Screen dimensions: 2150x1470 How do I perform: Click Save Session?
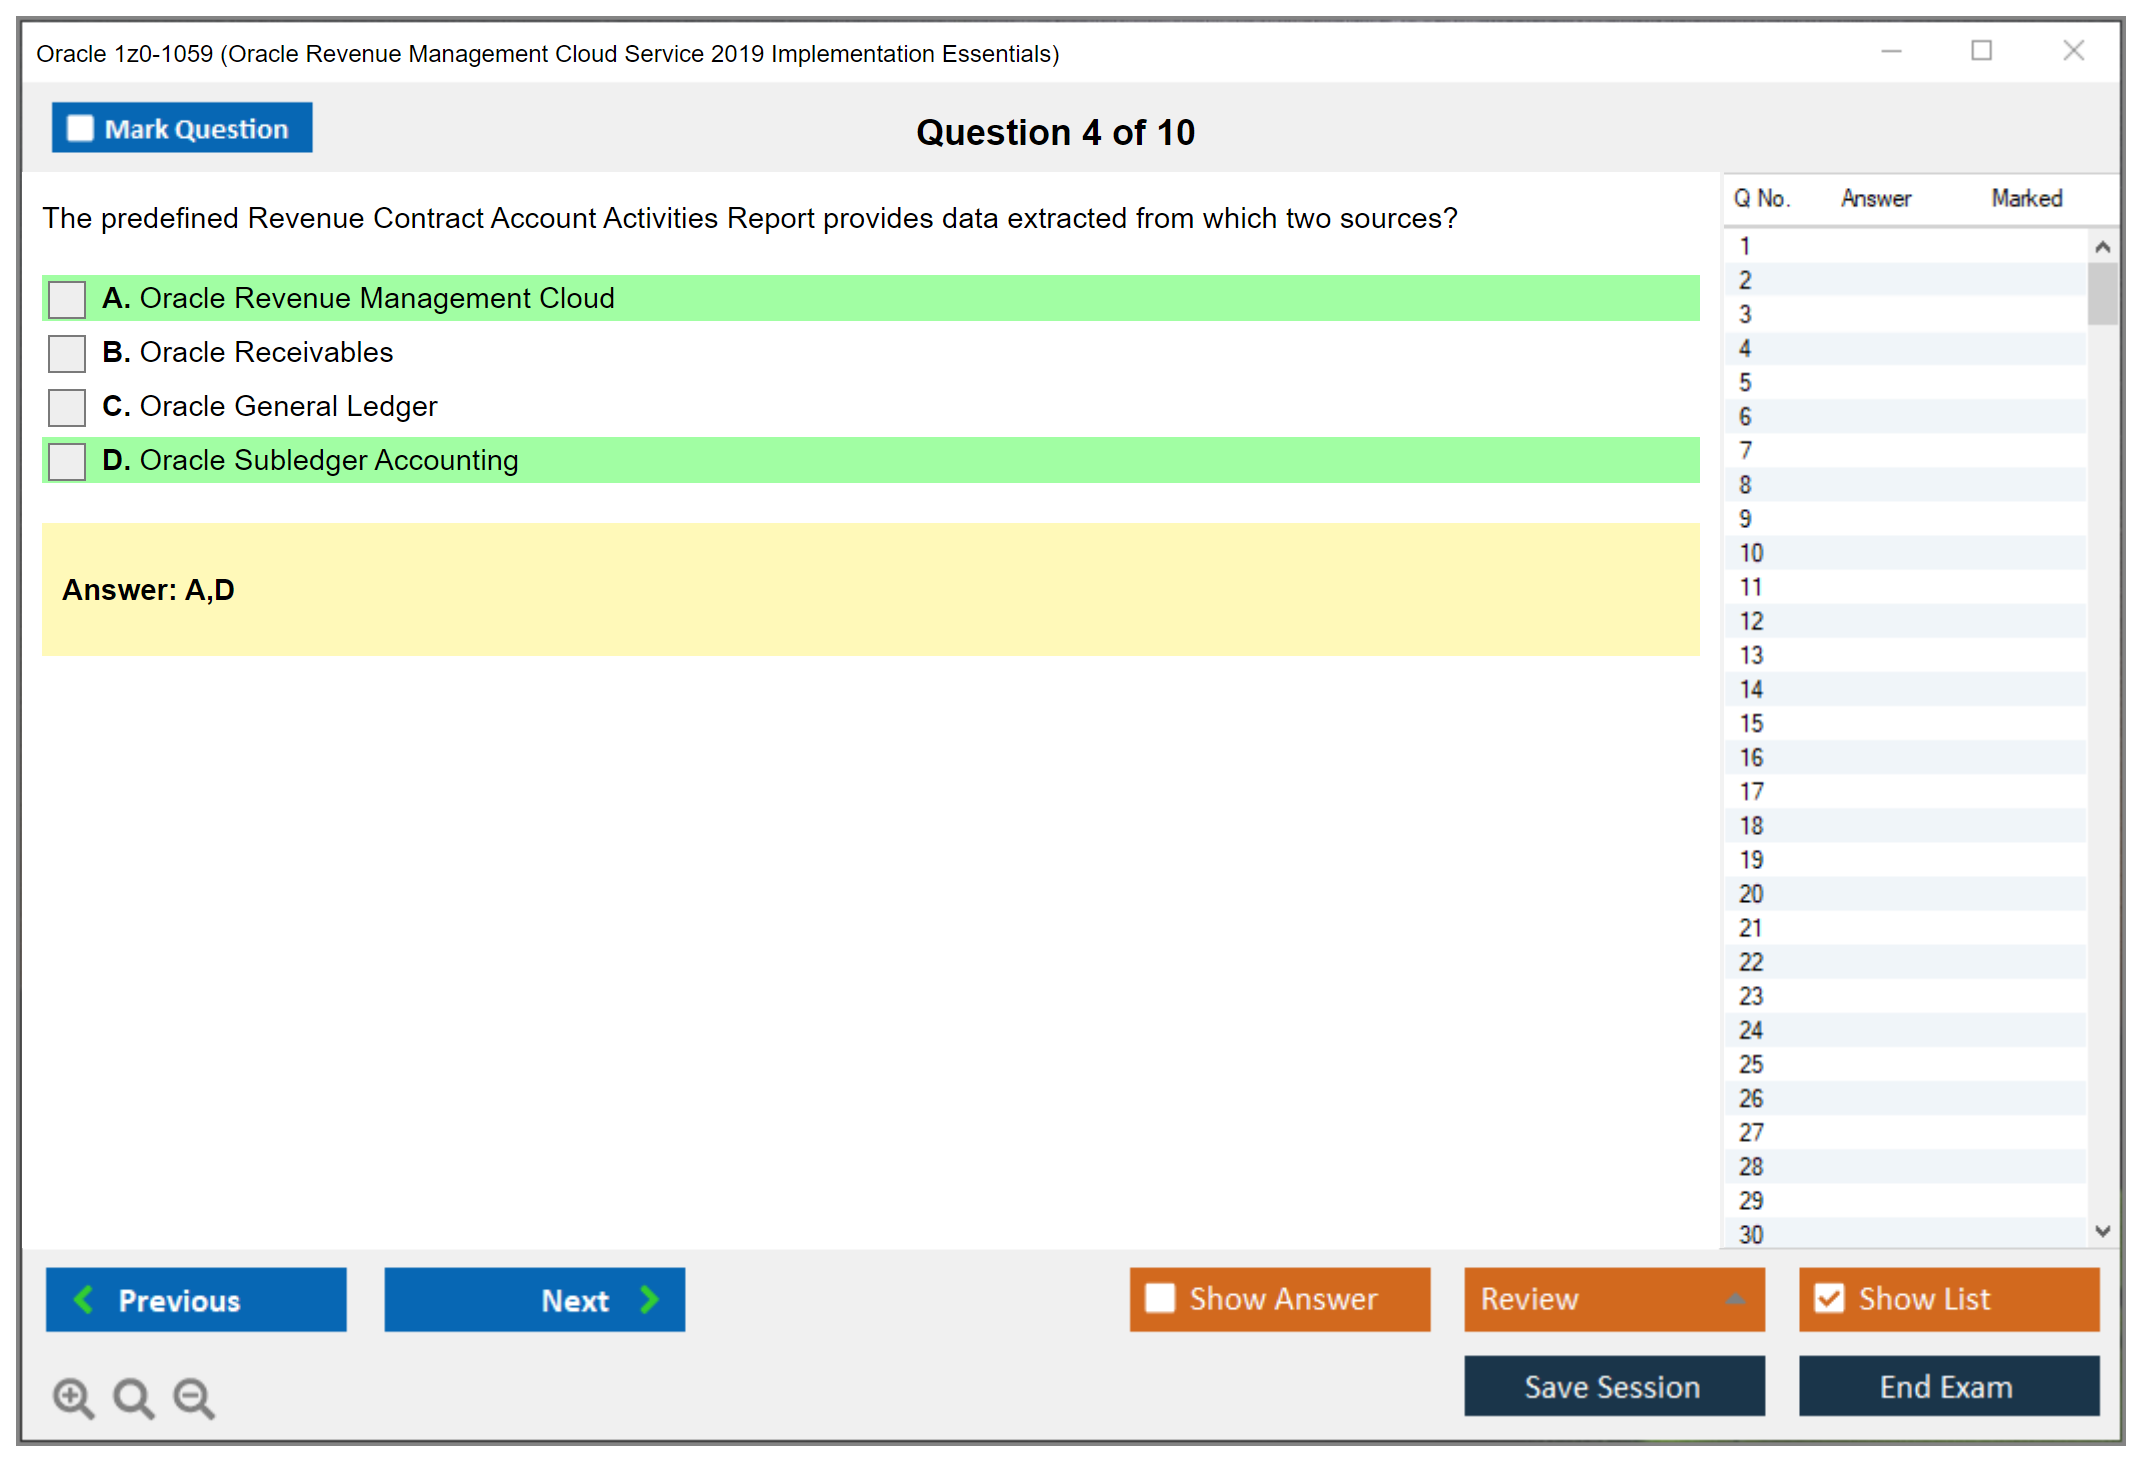(1613, 1386)
